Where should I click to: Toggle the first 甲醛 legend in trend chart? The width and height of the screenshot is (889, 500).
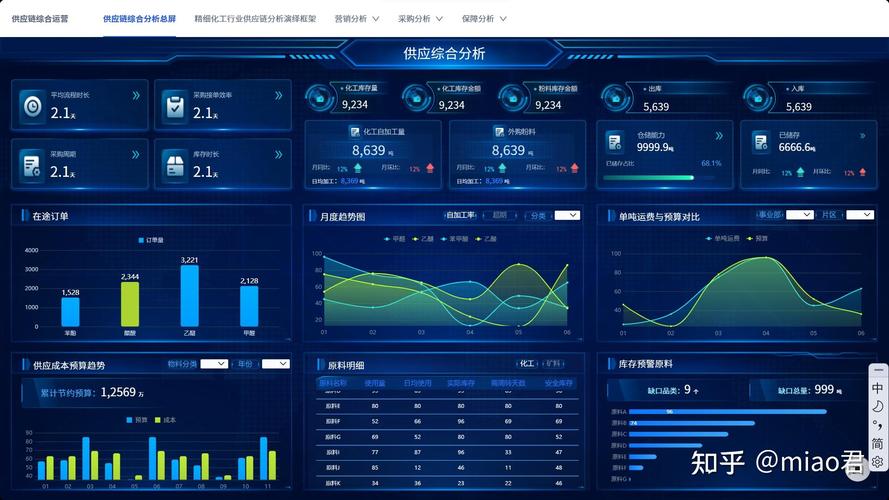[395, 239]
